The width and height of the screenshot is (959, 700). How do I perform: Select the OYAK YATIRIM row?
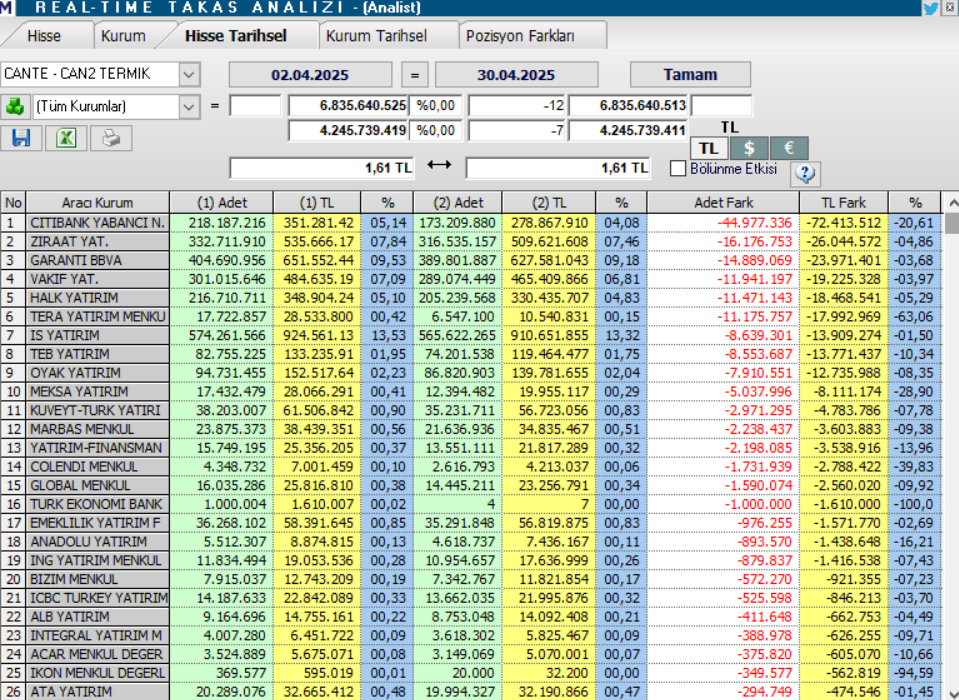point(471,373)
